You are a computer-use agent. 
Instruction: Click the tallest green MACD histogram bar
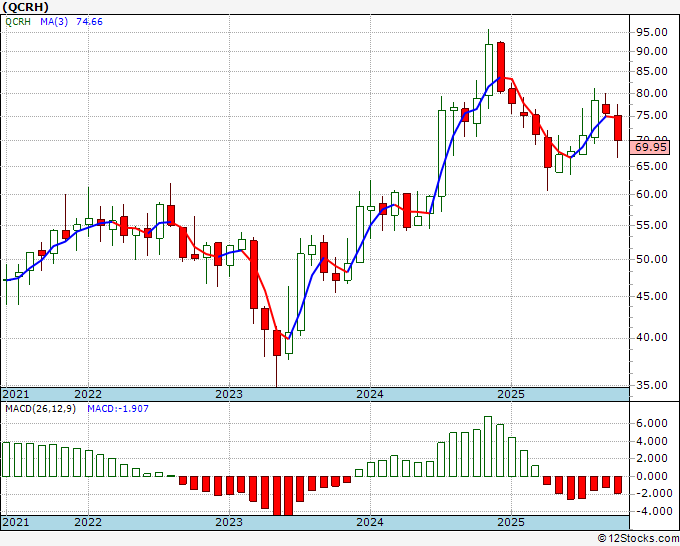(x=488, y=446)
